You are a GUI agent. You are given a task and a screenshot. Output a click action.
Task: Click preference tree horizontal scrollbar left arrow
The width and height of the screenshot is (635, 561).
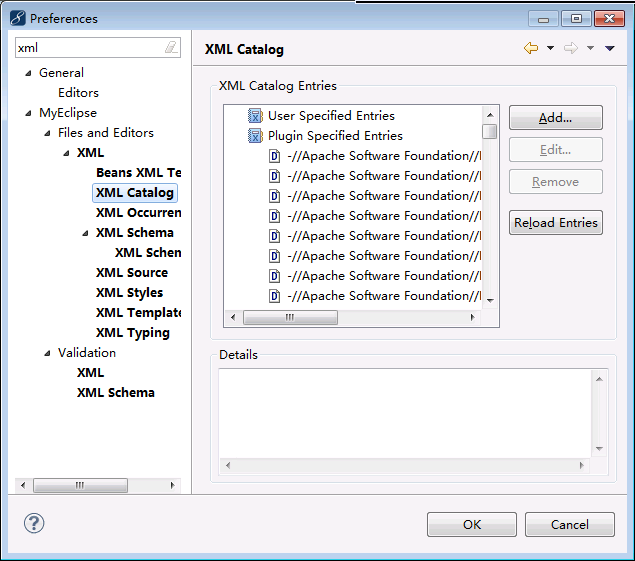(x=23, y=485)
